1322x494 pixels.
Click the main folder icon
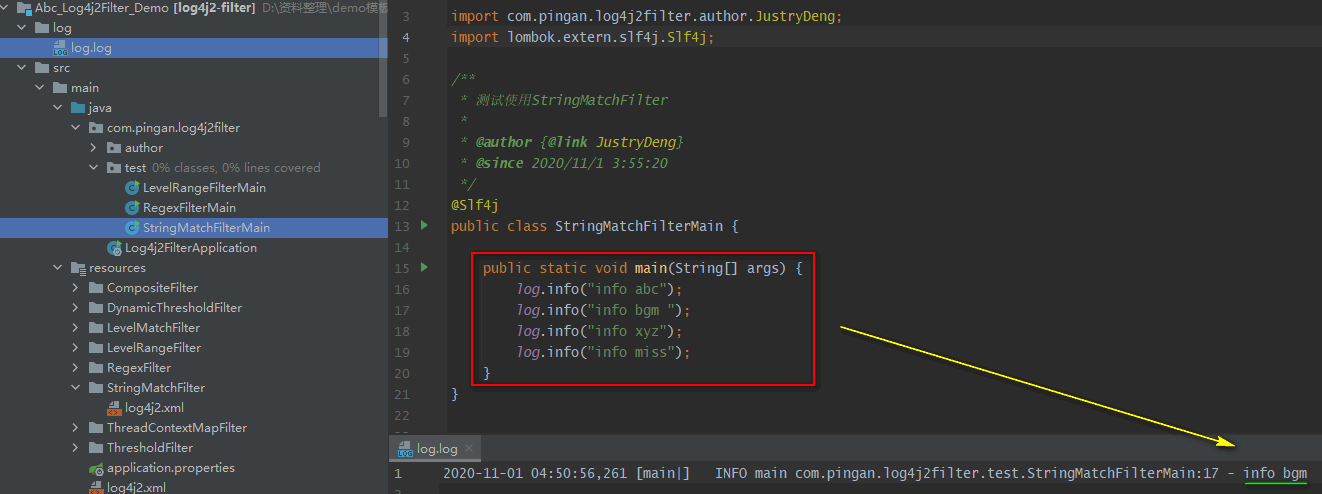pyautogui.click(x=60, y=88)
